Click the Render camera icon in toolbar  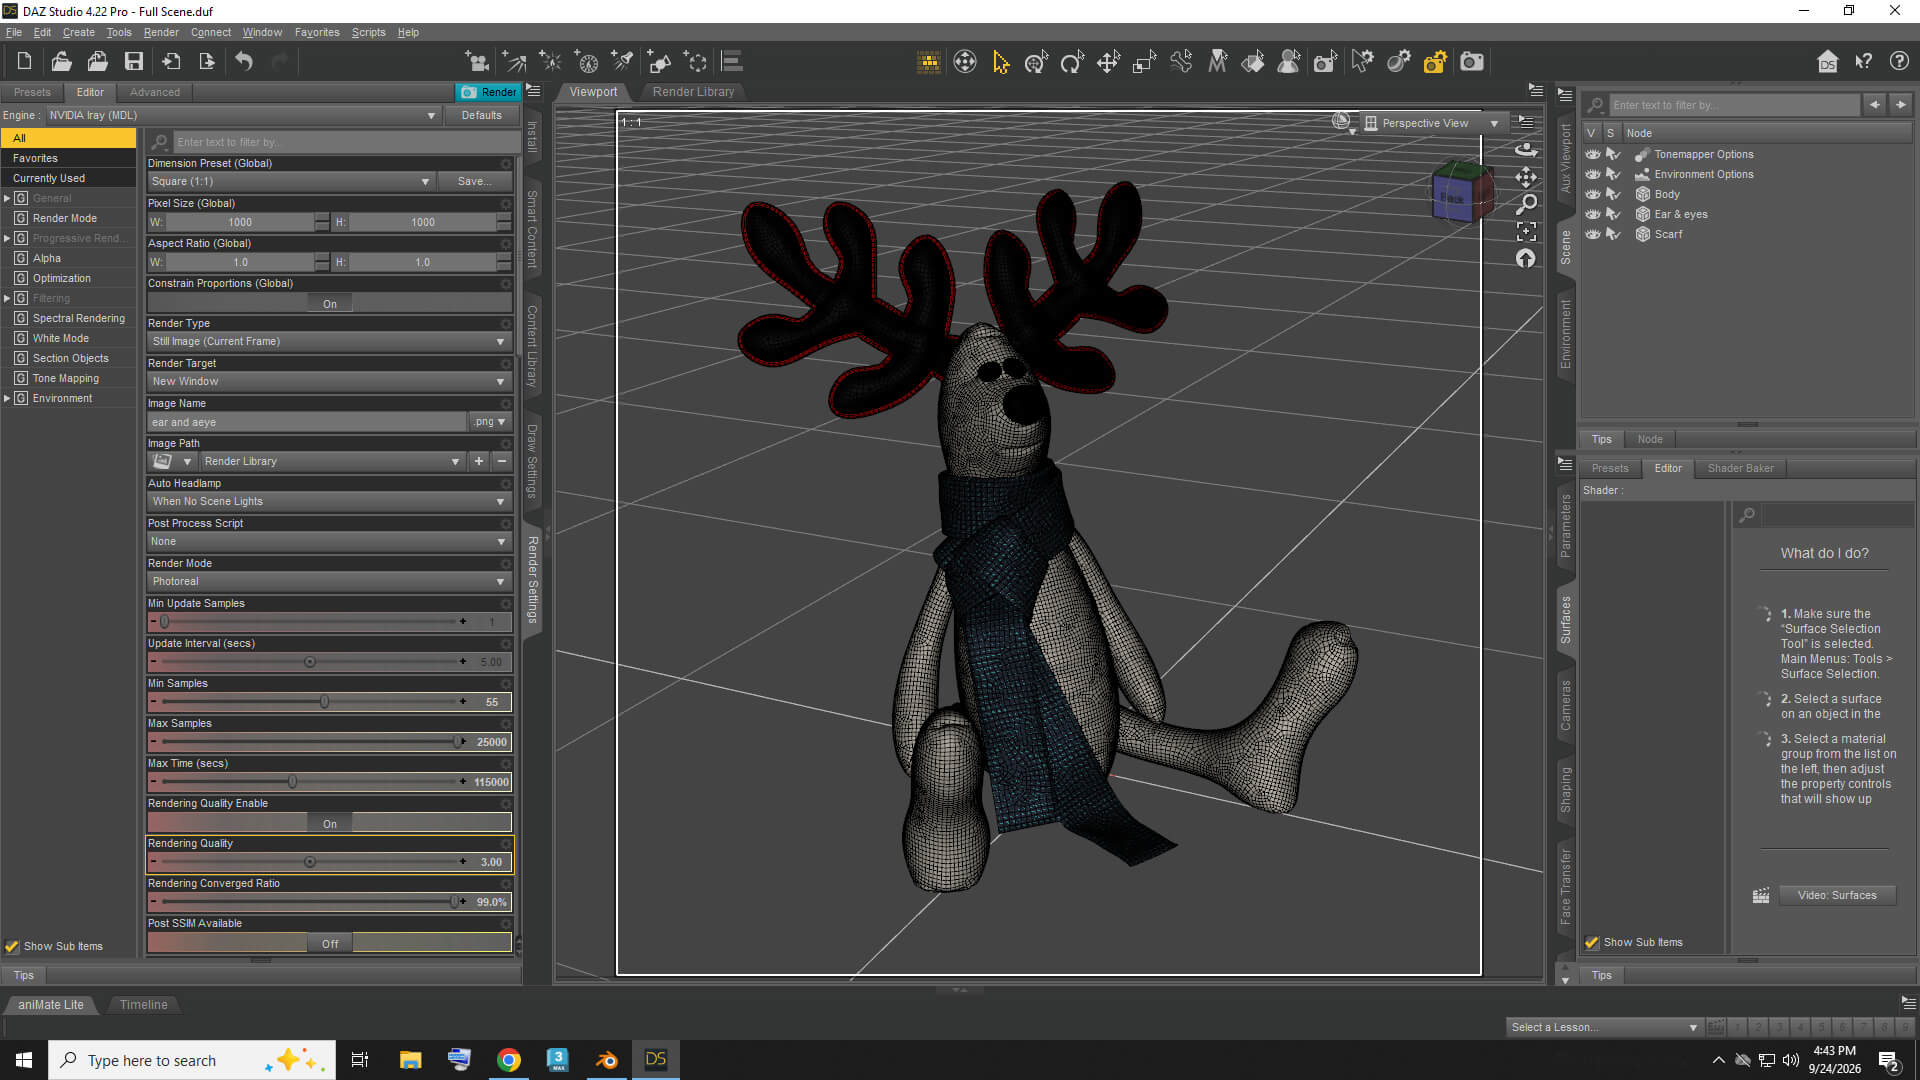click(1471, 63)
